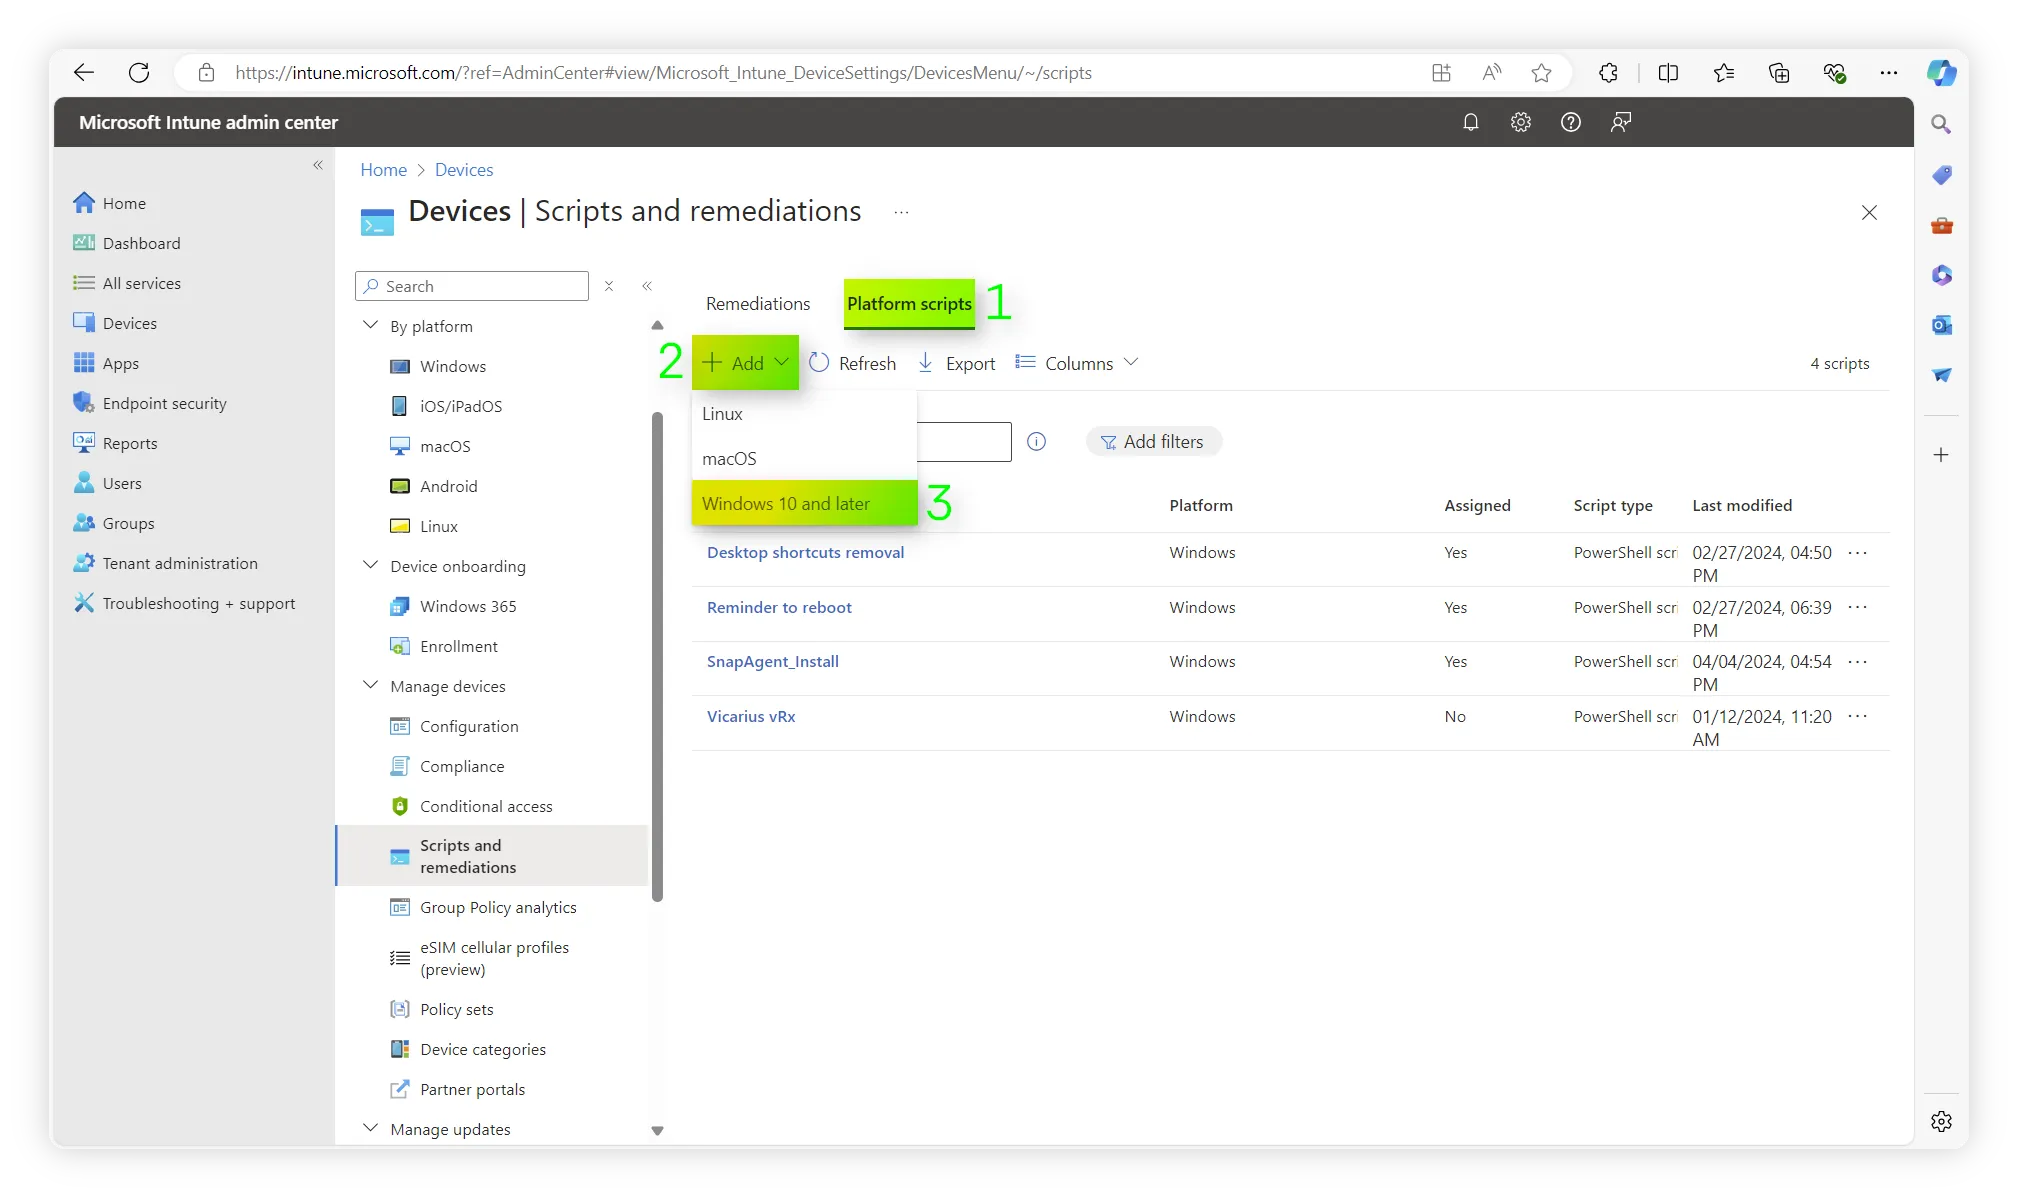Open the notifications bell icon

point(1470,122)
